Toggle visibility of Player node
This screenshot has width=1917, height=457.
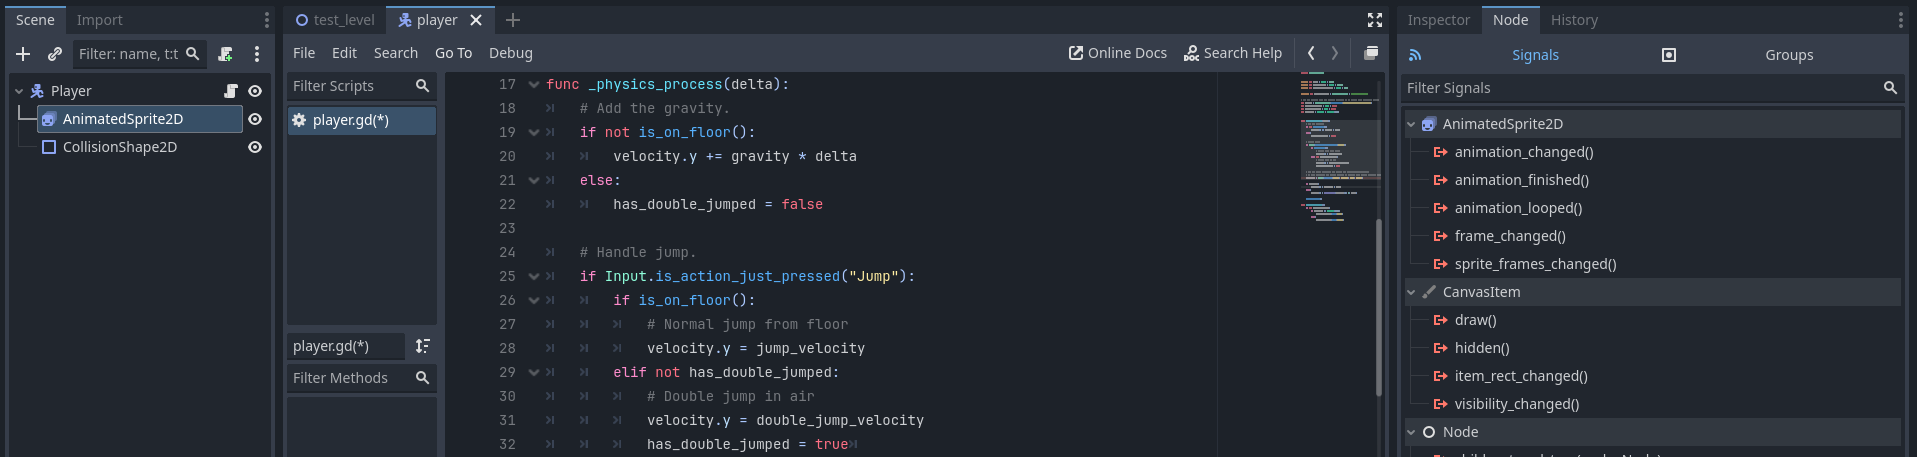point(255,91)
